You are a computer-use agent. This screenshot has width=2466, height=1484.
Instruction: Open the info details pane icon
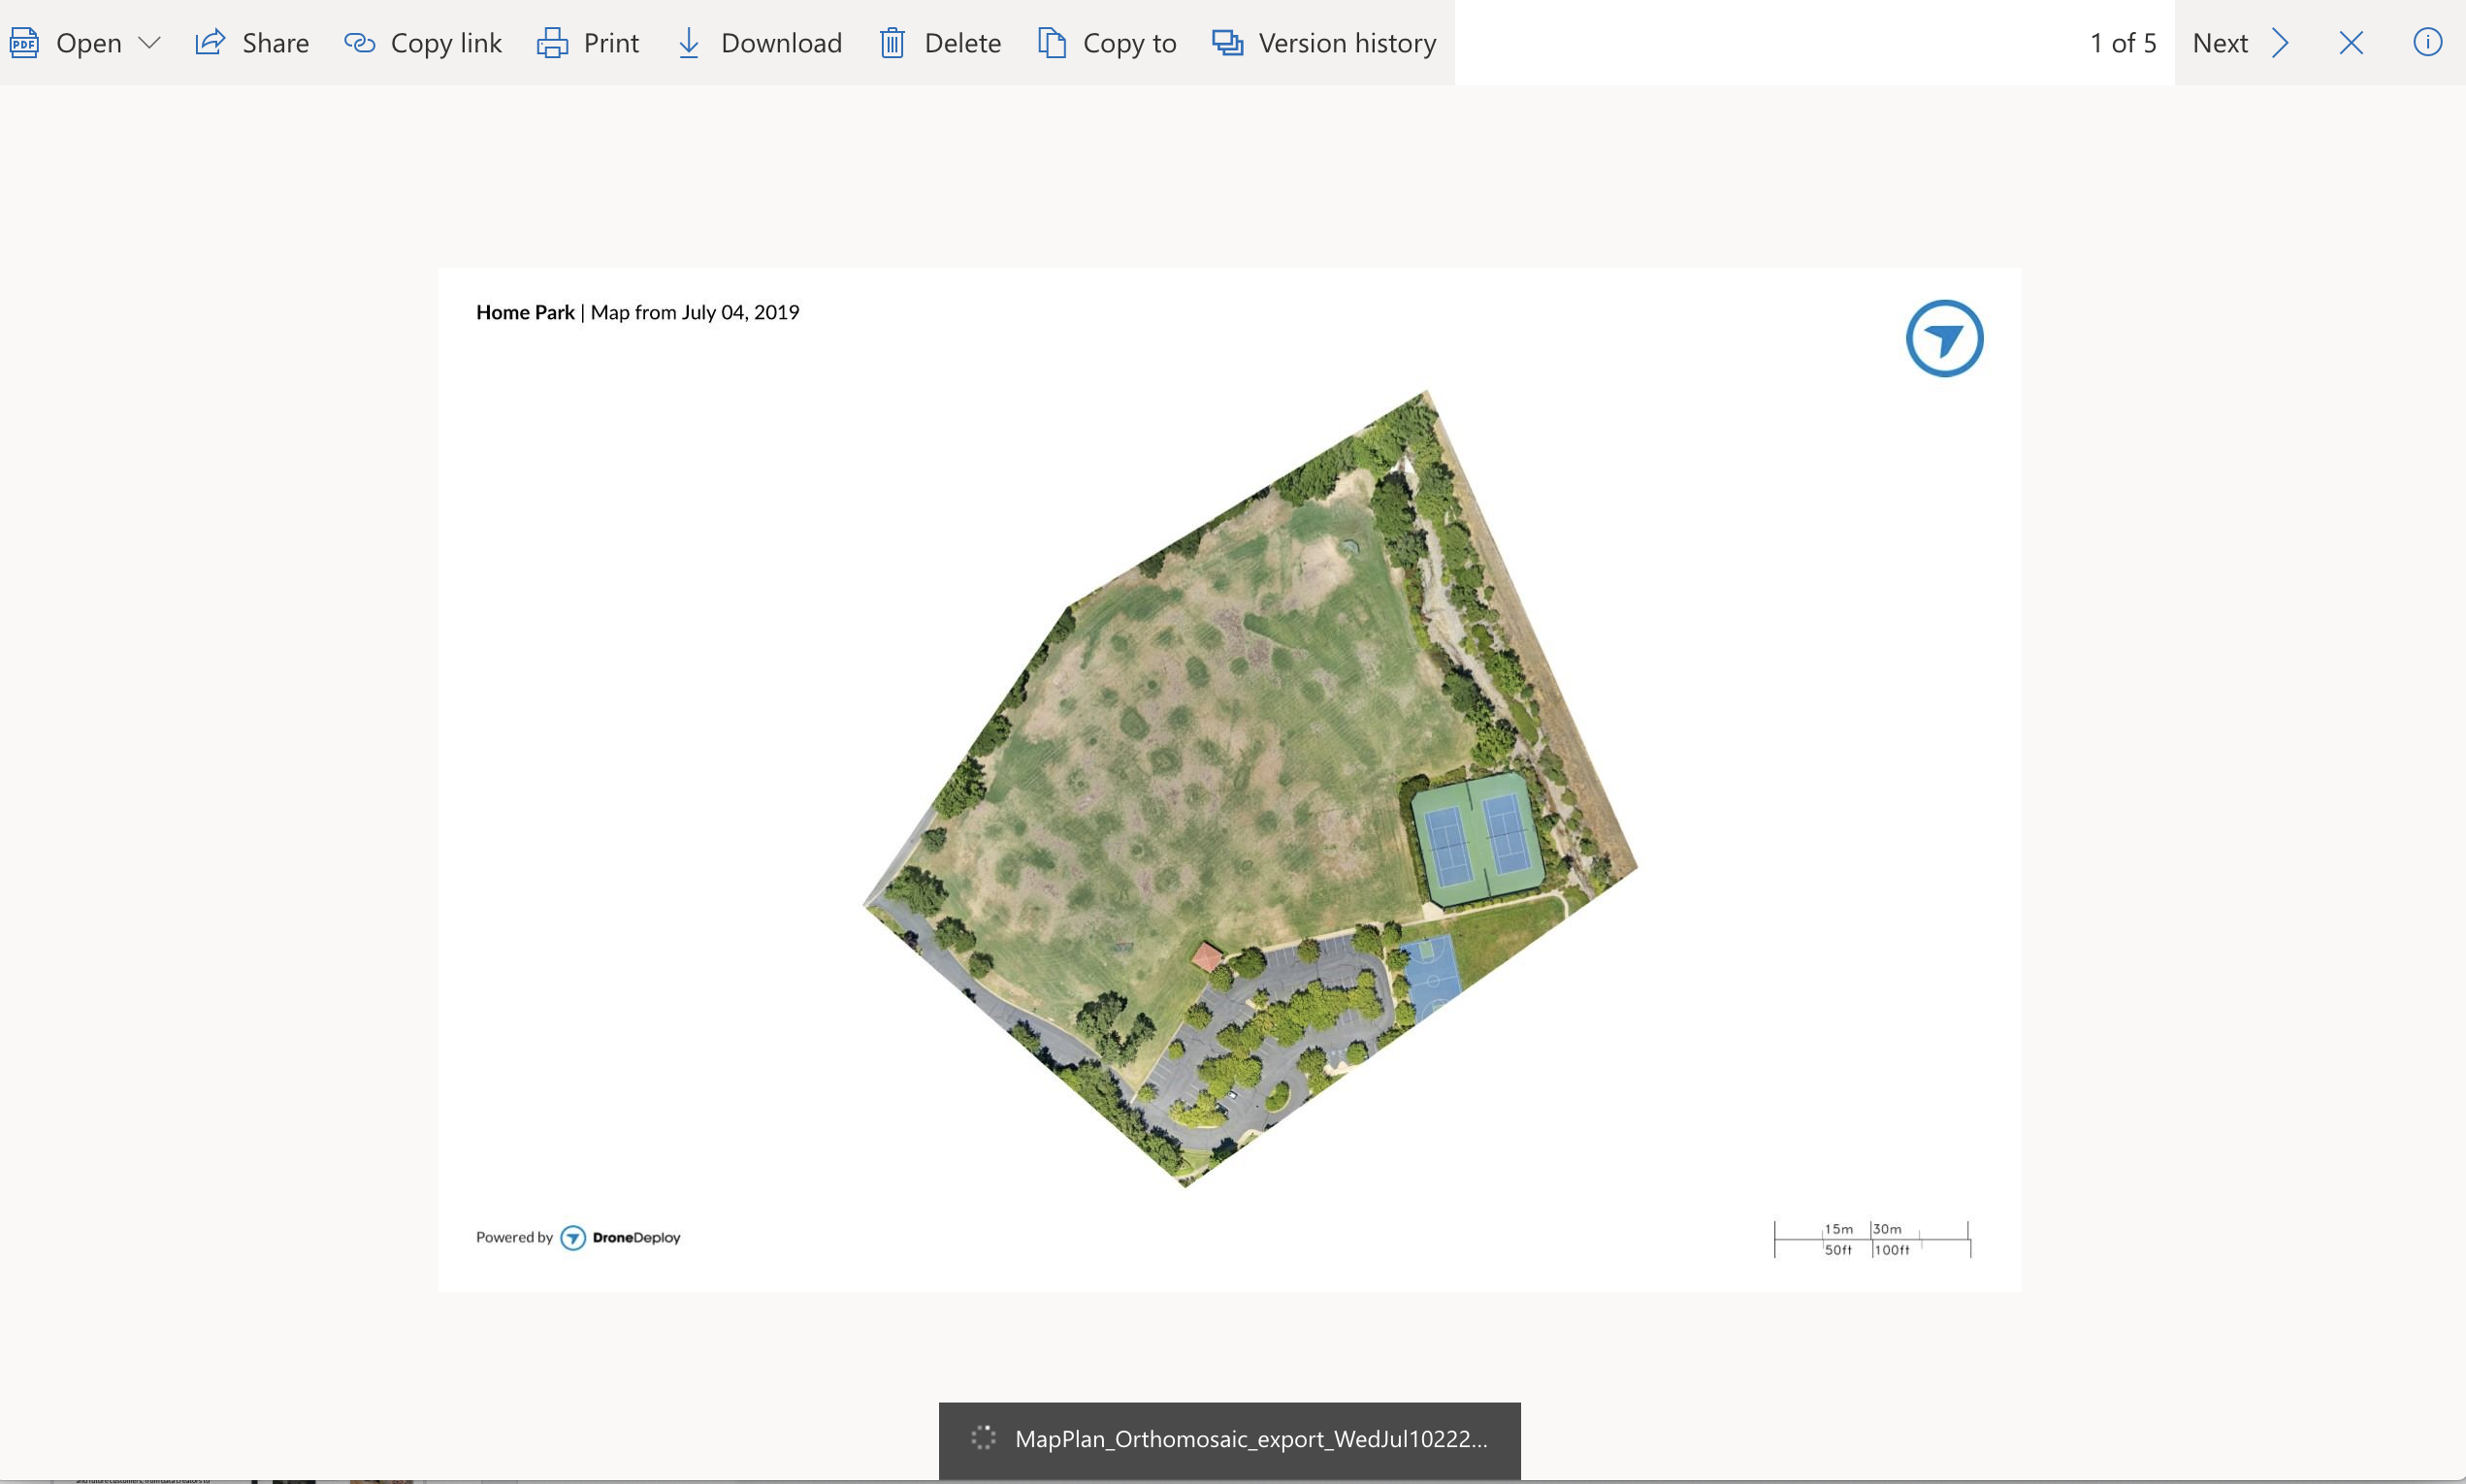(2427, 42)
